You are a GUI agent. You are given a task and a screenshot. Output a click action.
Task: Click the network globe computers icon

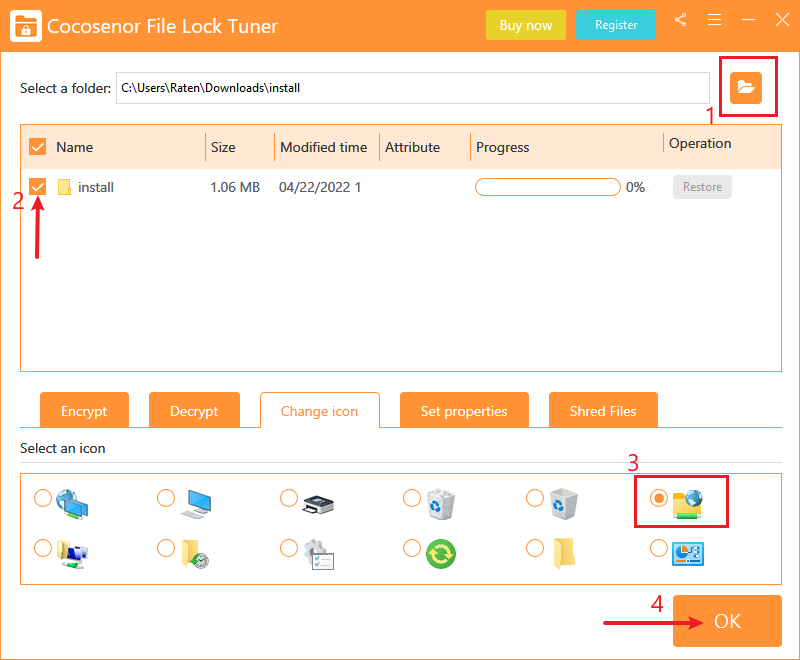(72, 504)
